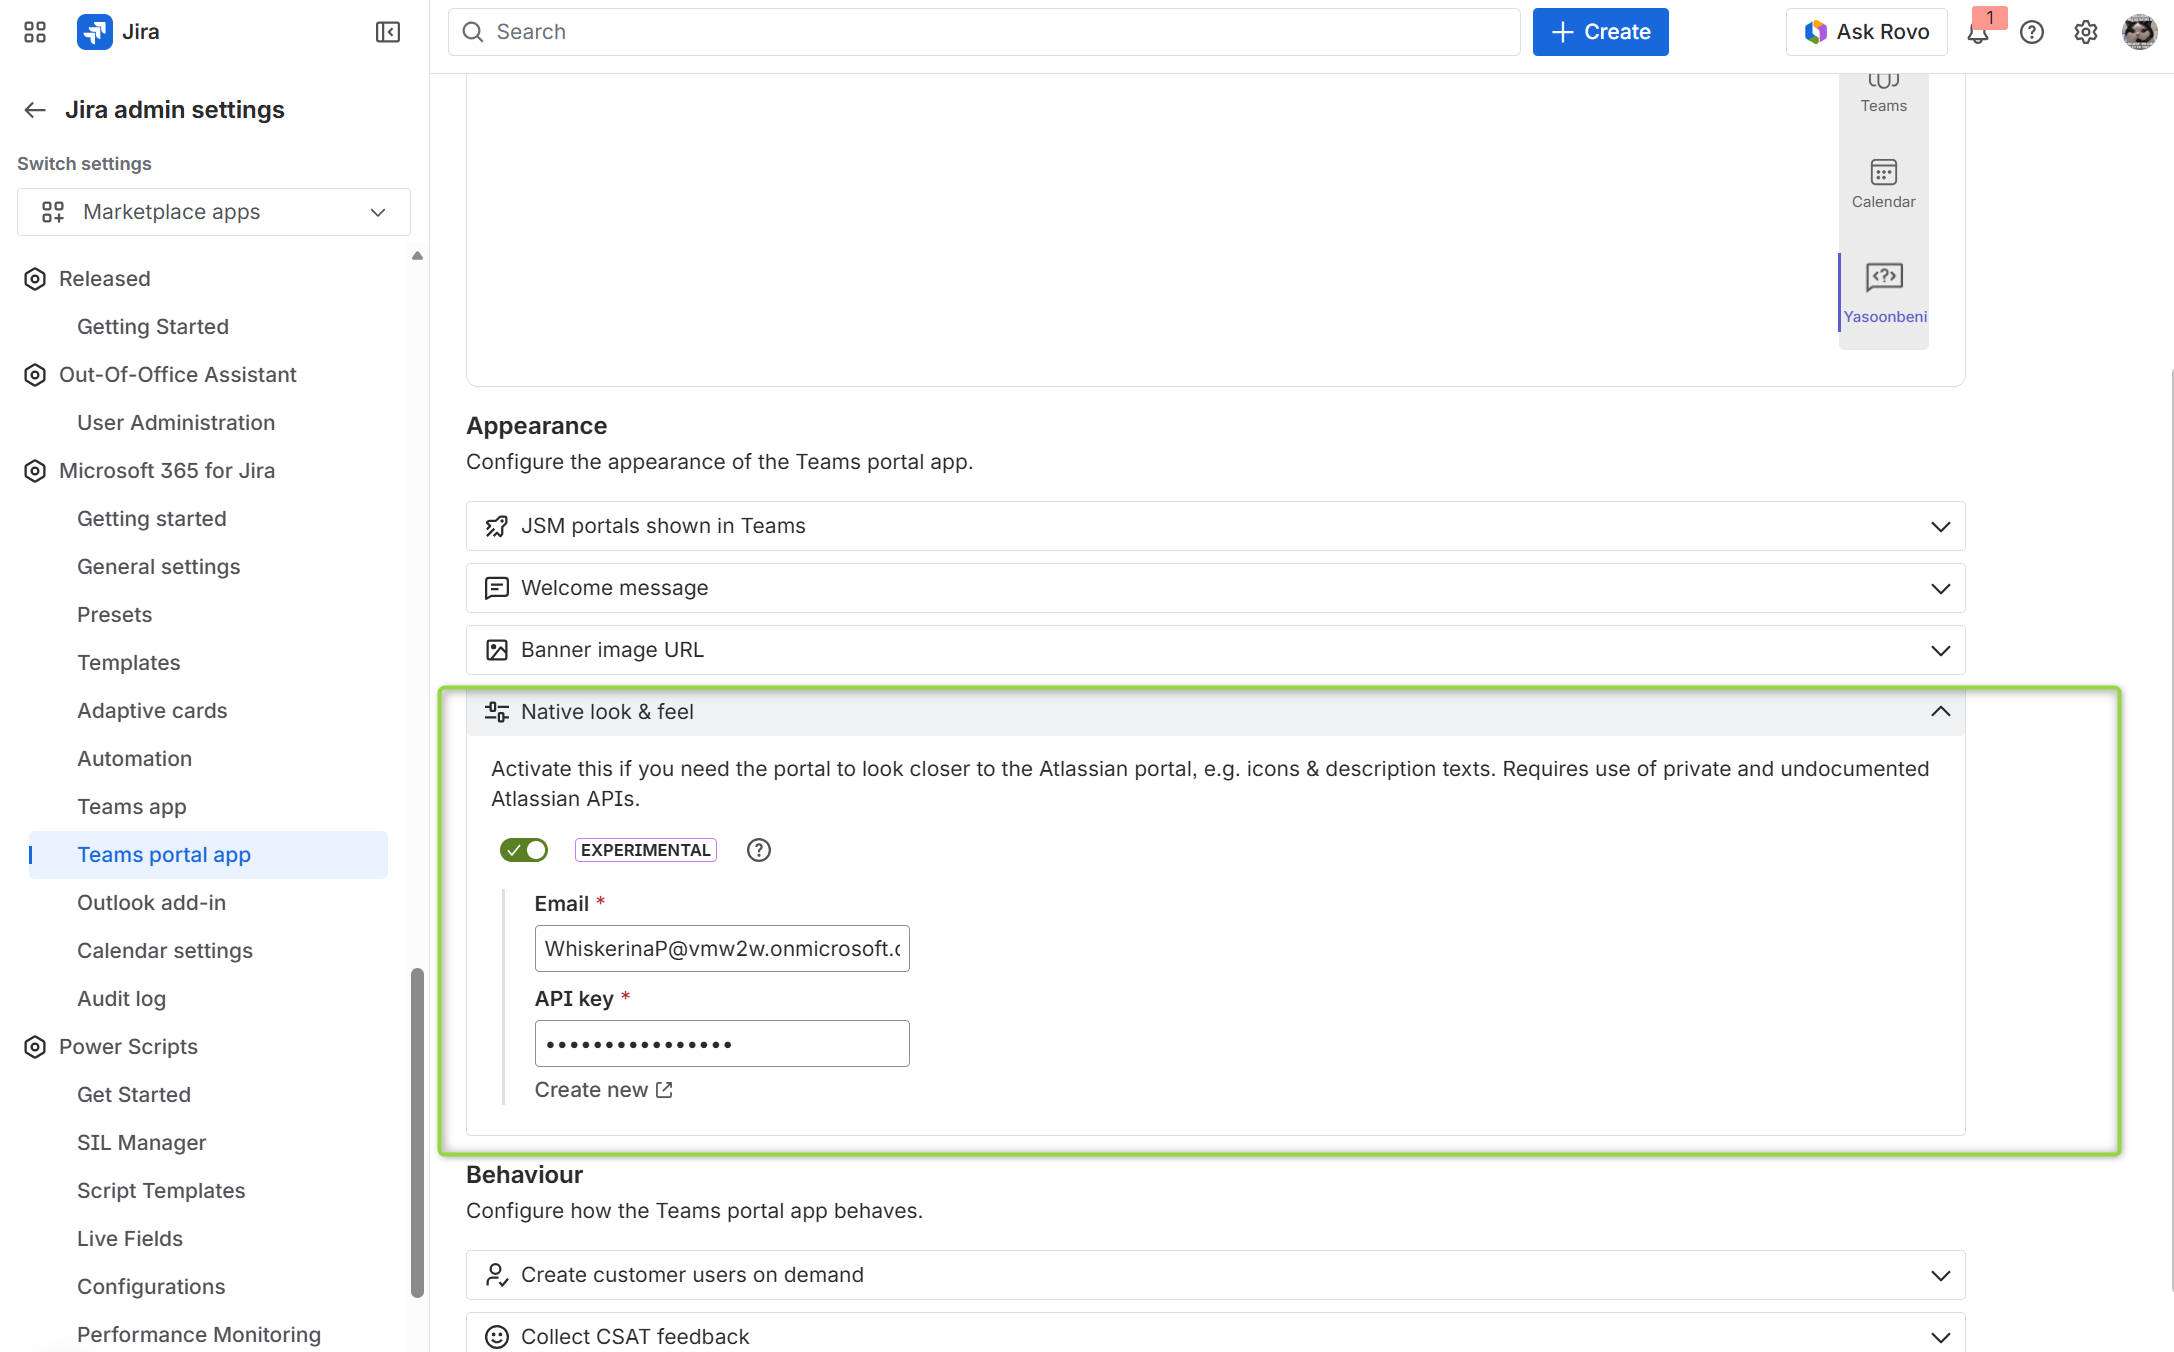The height and width of the screenshot is (1352, 2174).
Task: Open notifications bell icon
Action: coord(1977,33)
